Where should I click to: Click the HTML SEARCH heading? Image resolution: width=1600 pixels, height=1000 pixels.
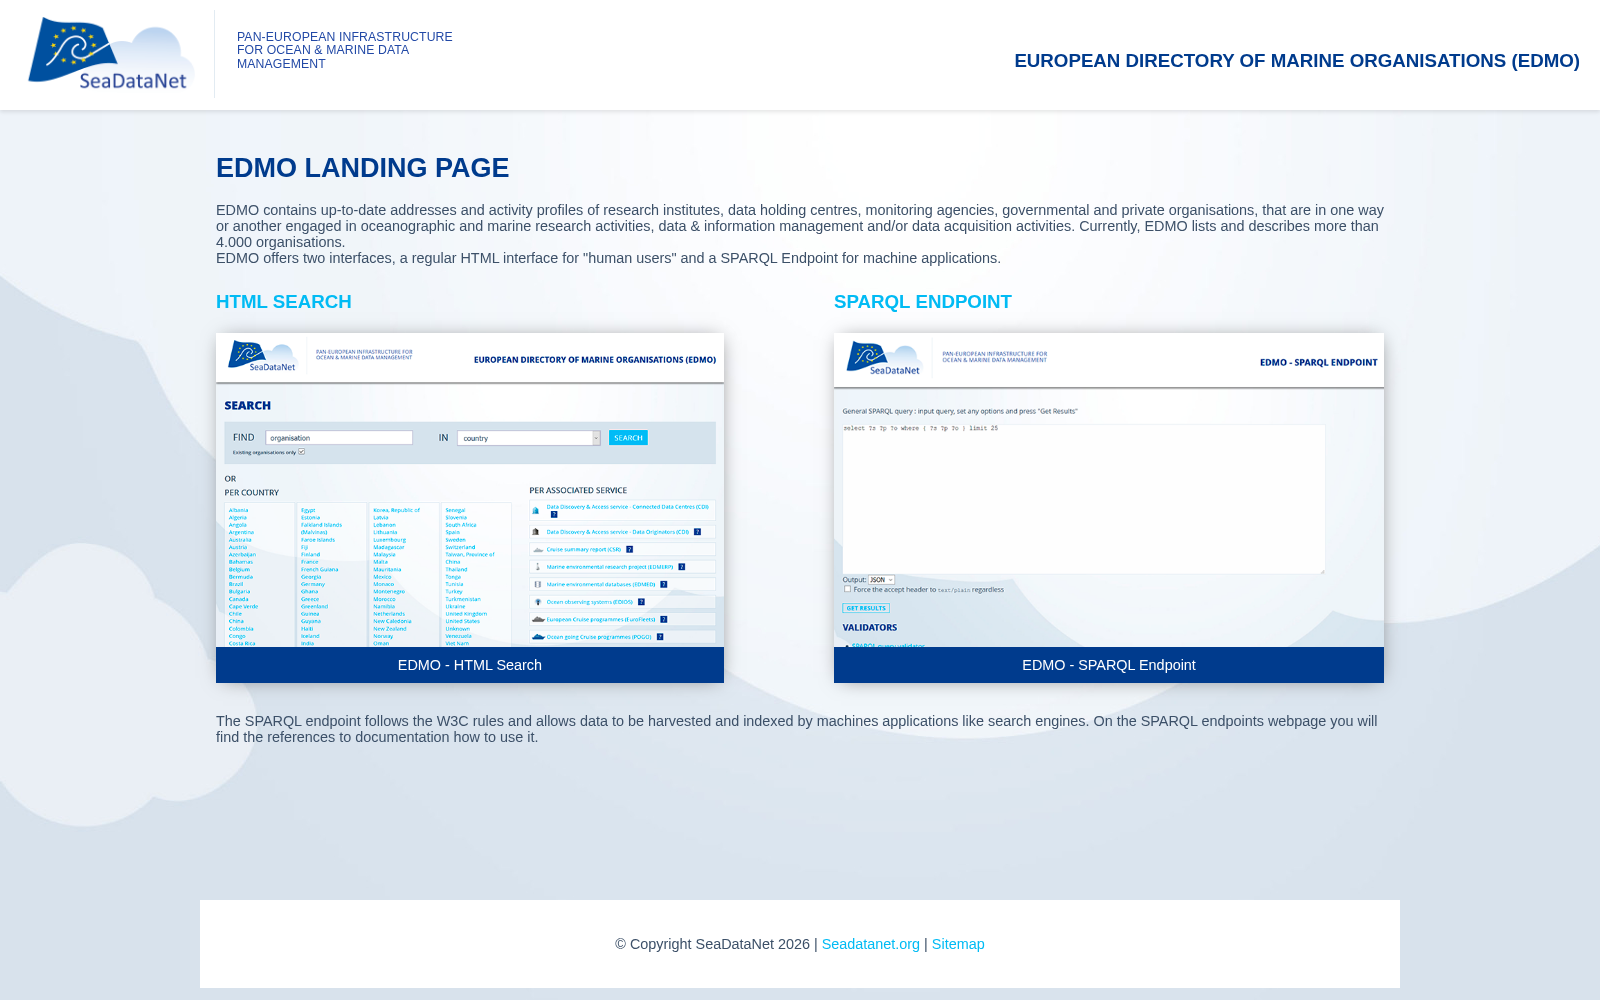[x=284, y=302]
